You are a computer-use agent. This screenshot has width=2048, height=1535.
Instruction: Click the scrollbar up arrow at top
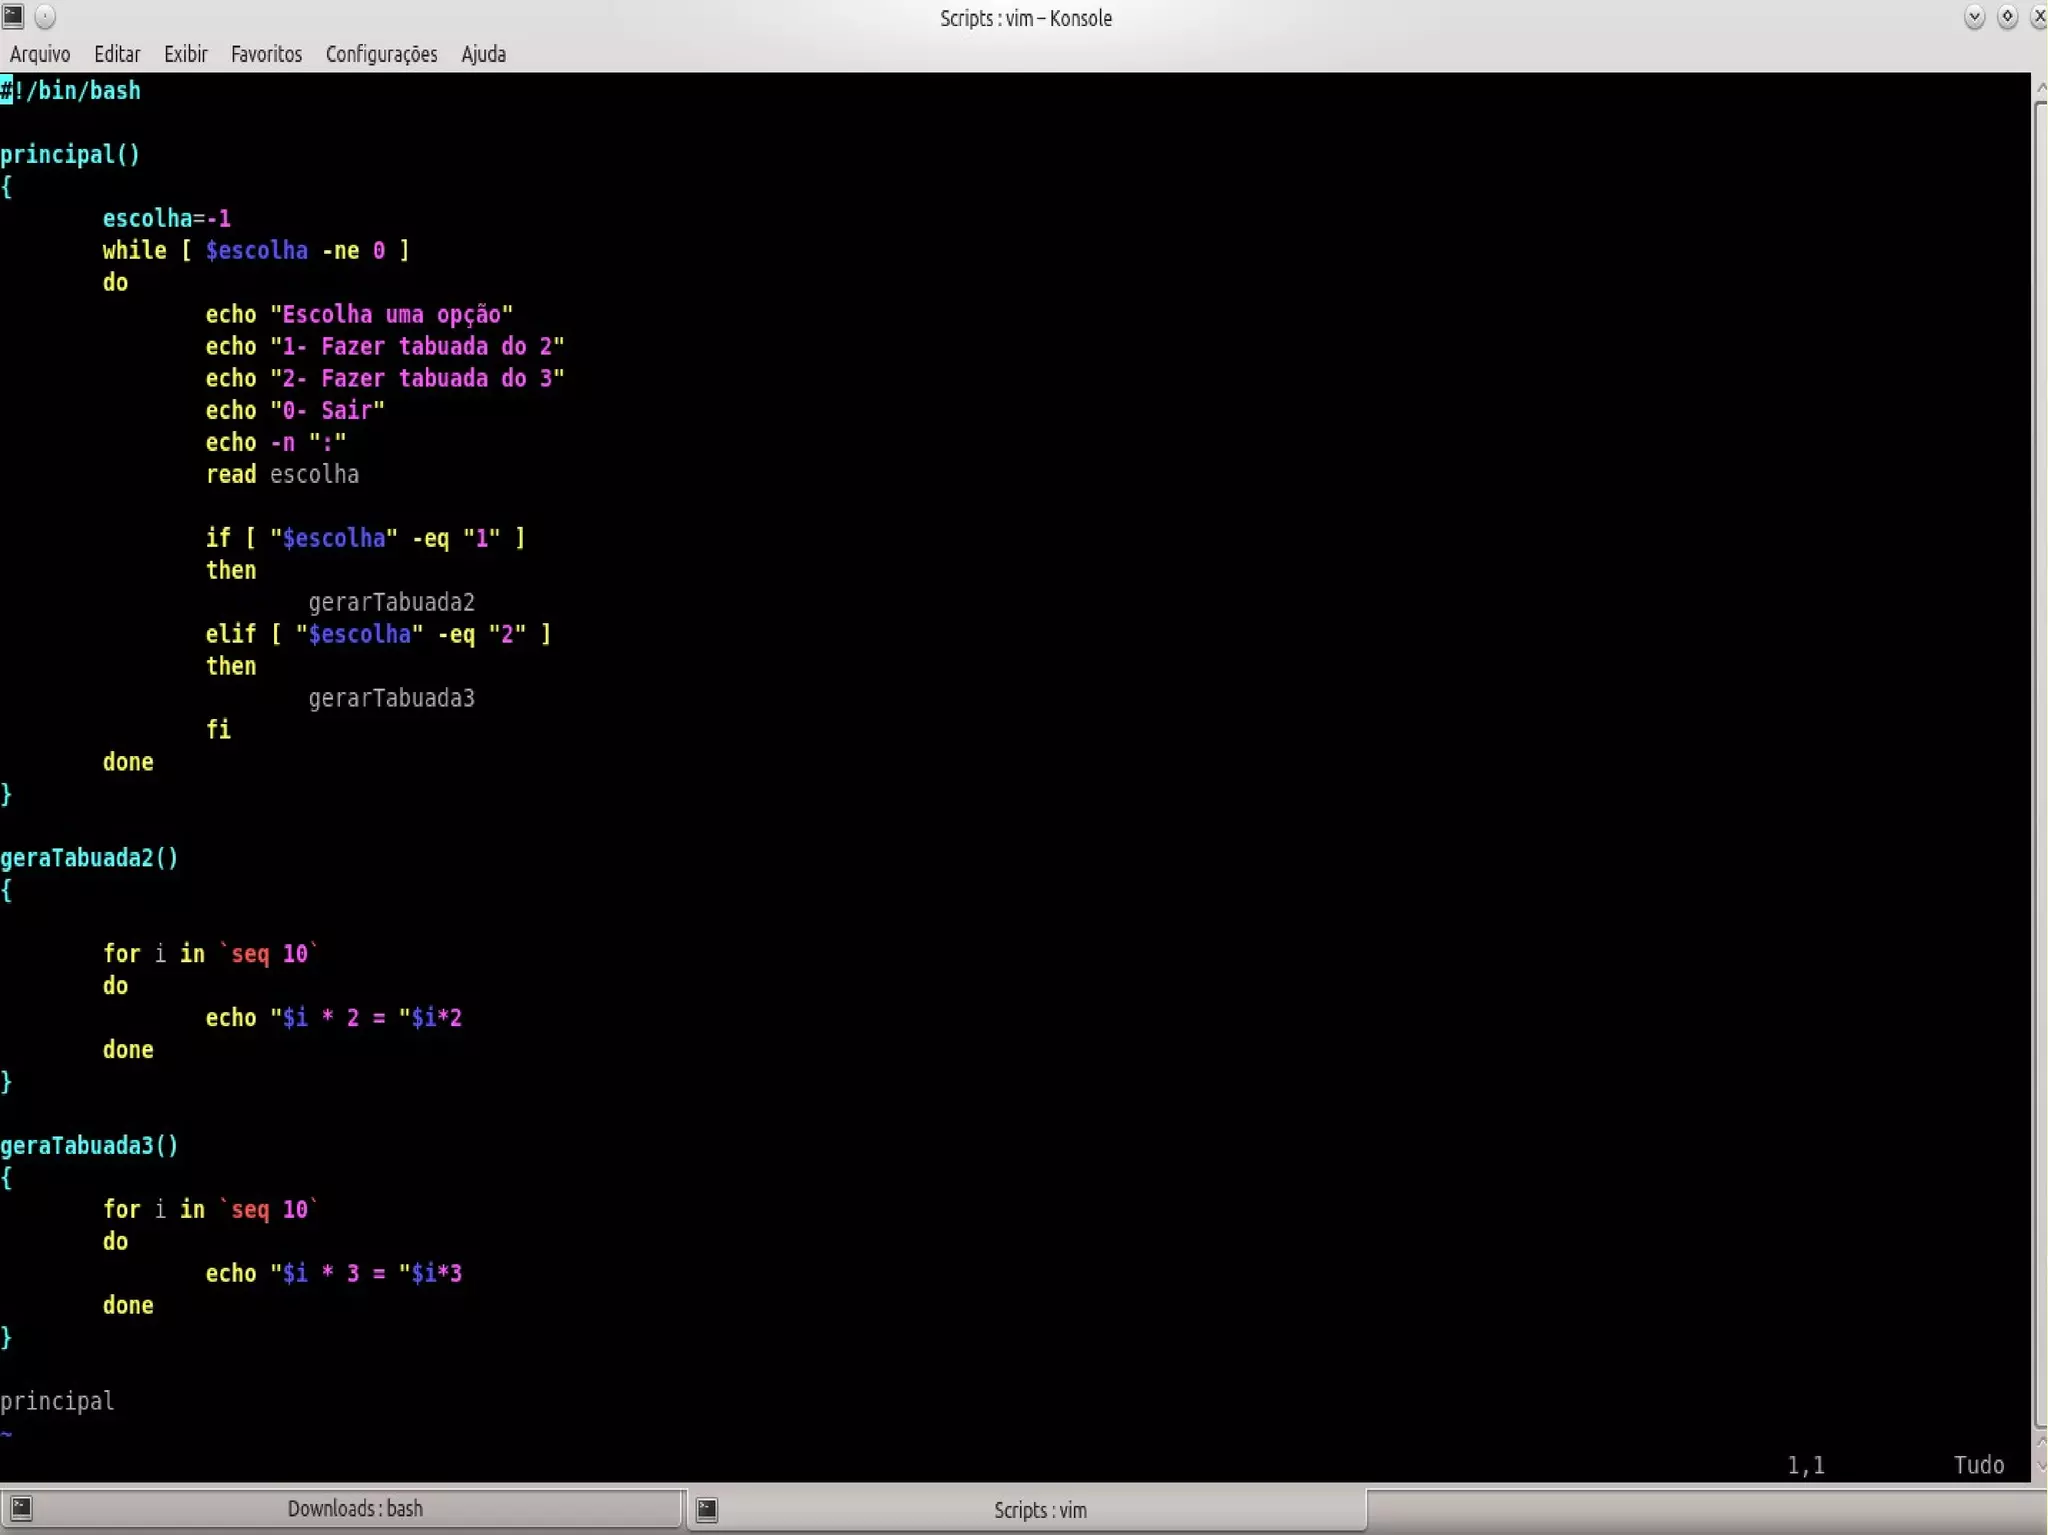coord(2040,89)
